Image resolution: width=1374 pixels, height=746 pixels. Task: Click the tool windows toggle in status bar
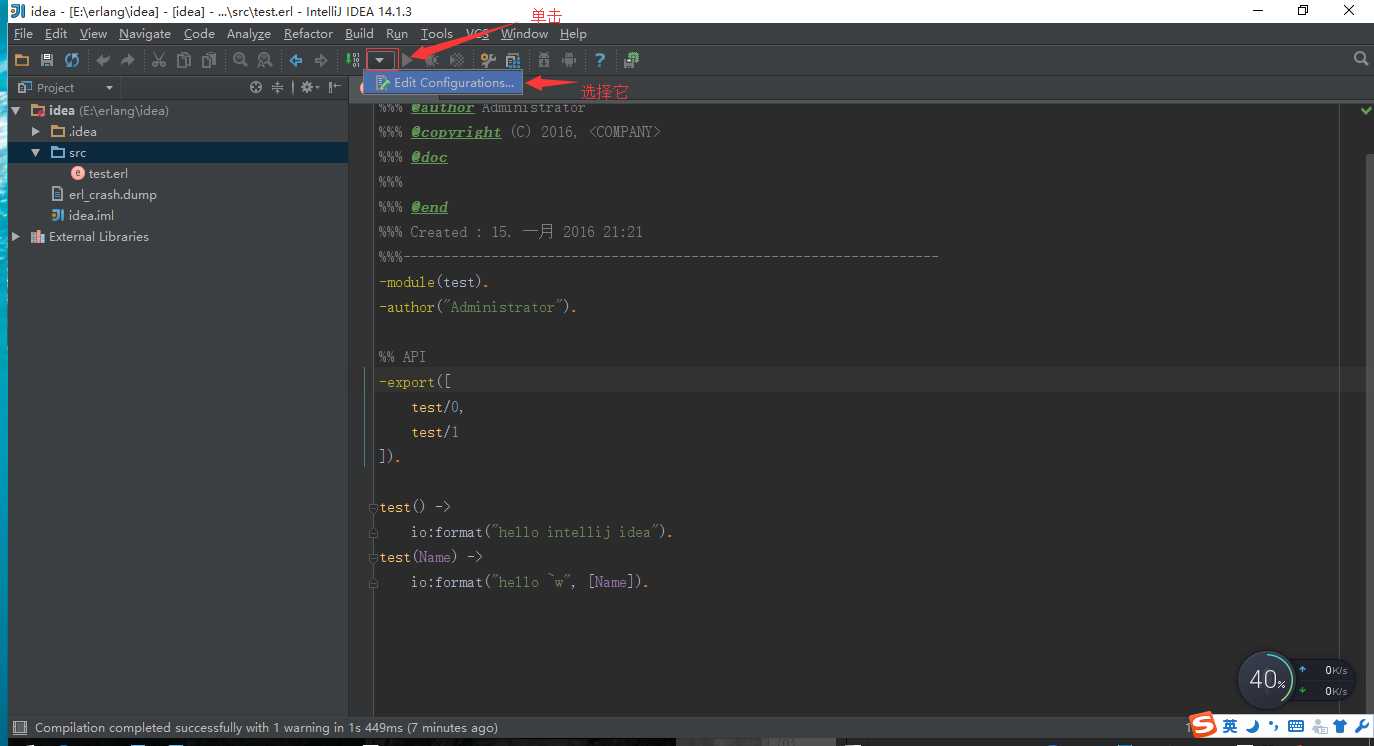tap(18, 728)
